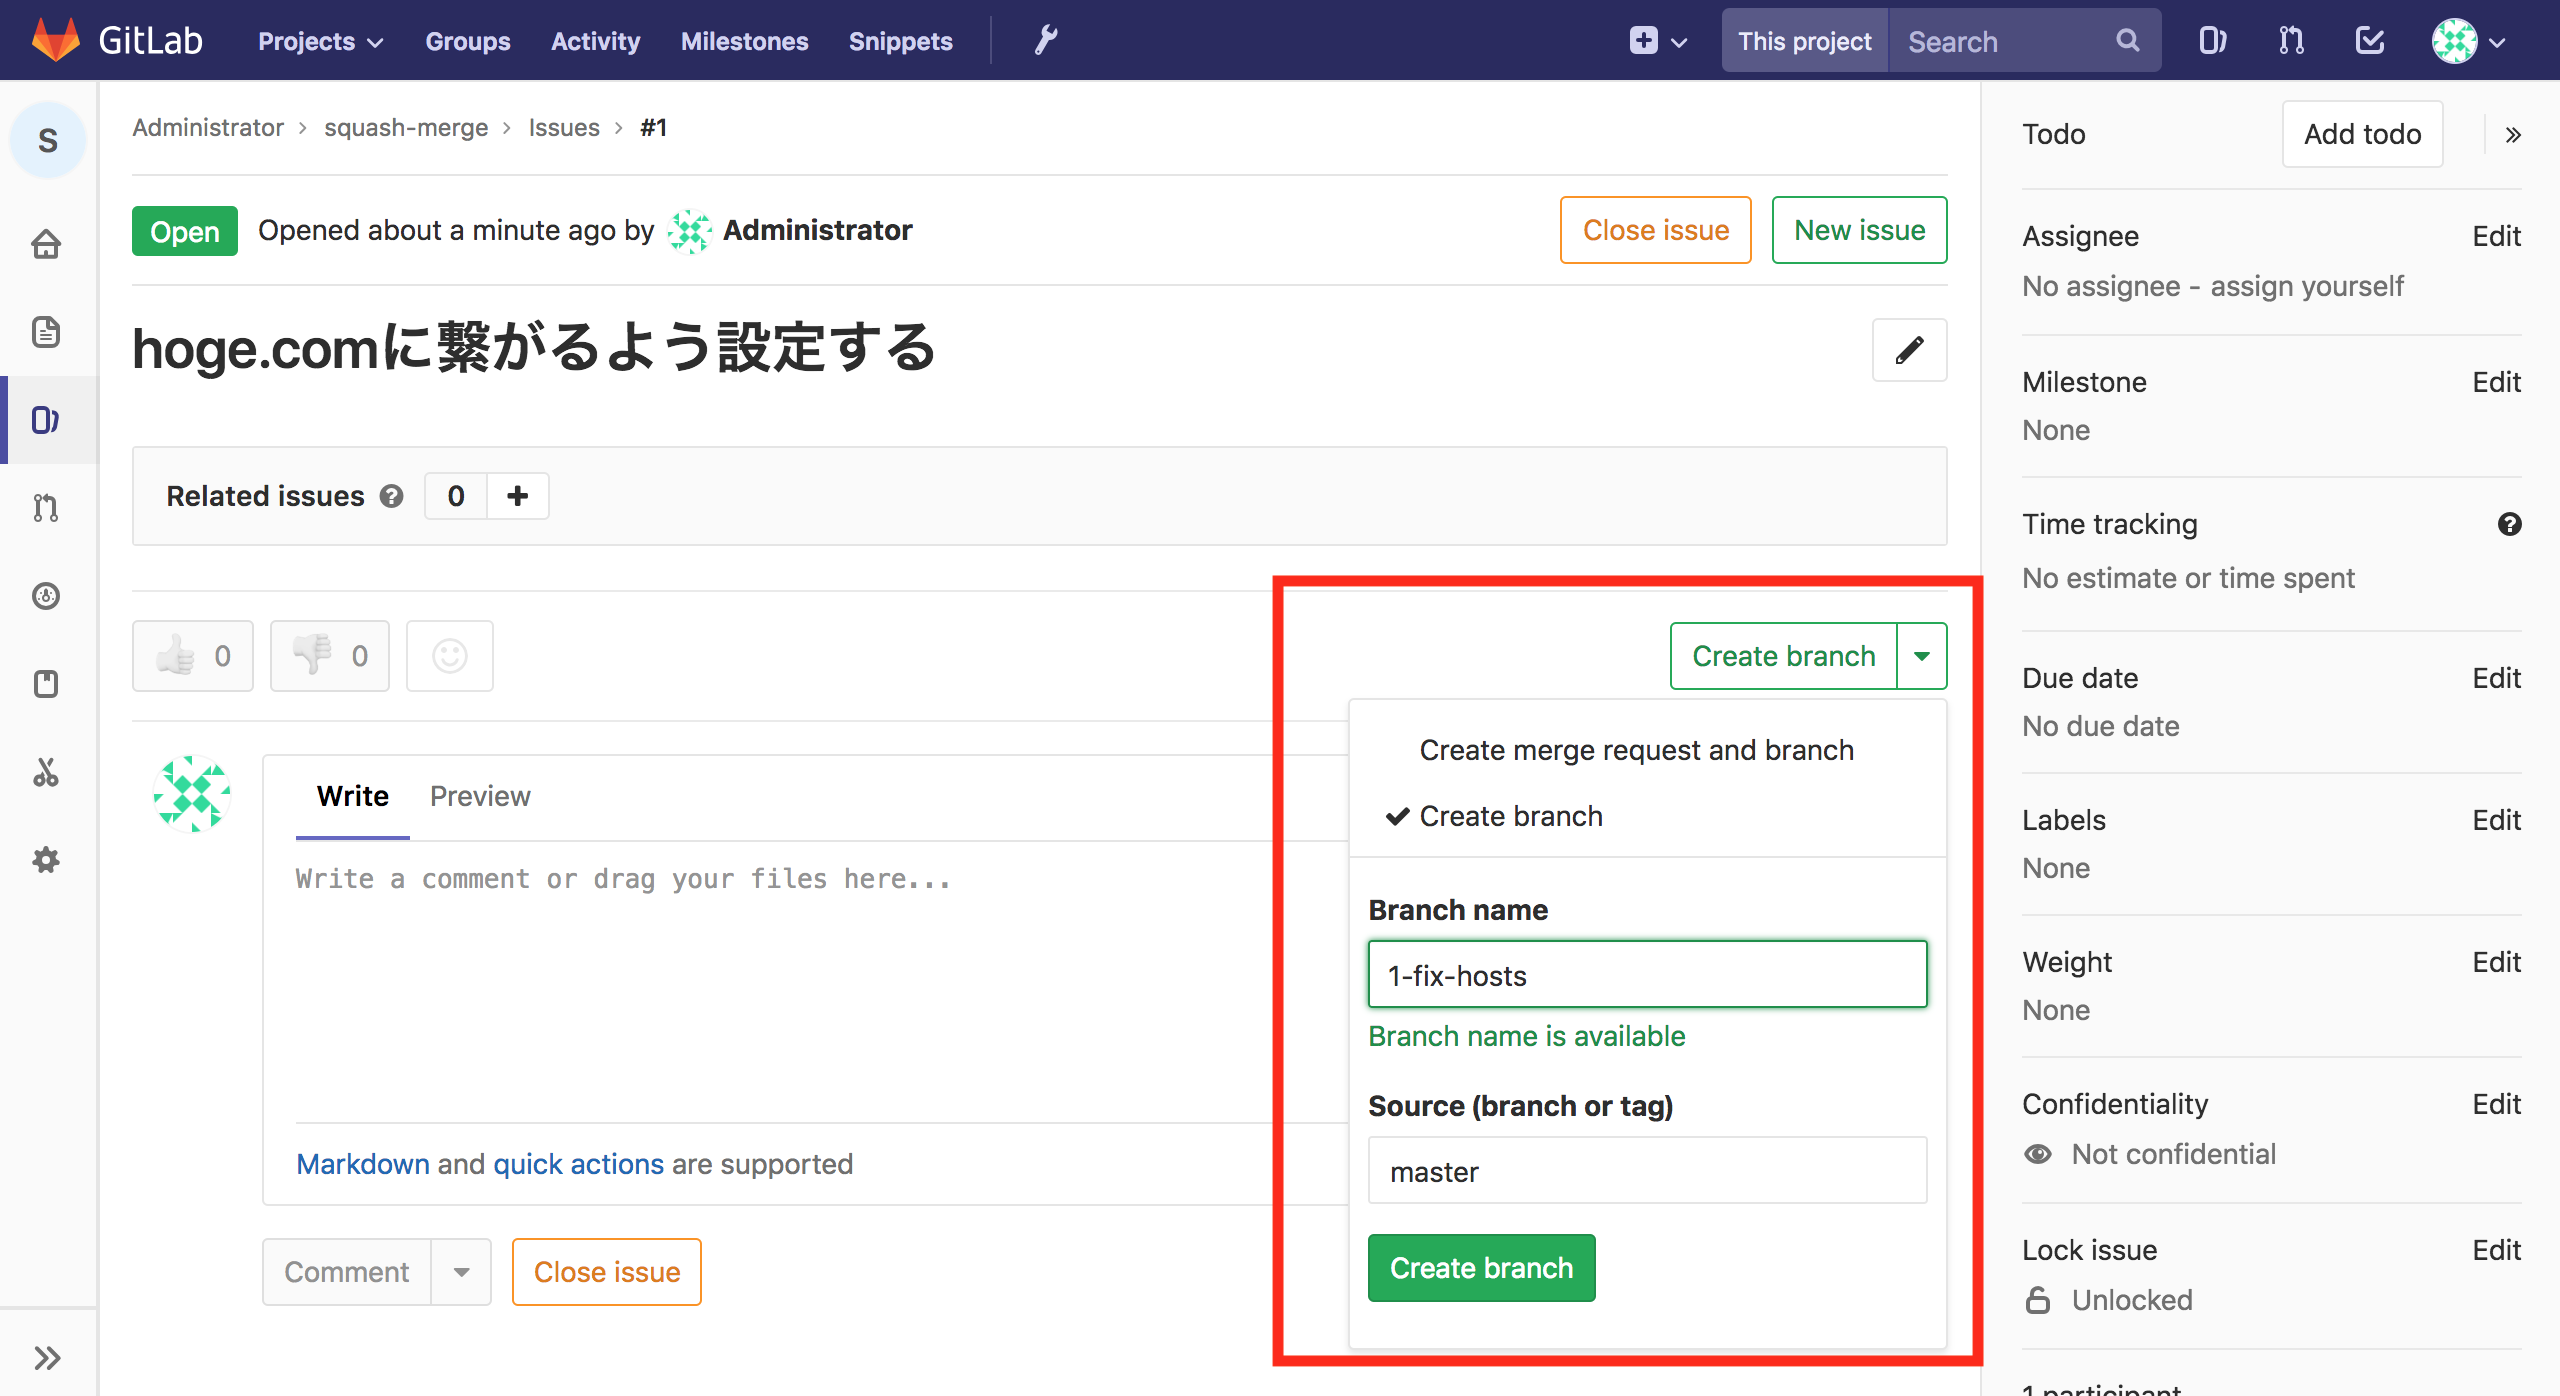
Task: Open Merge Requests from the left sidebar
Action: (46, 508)
